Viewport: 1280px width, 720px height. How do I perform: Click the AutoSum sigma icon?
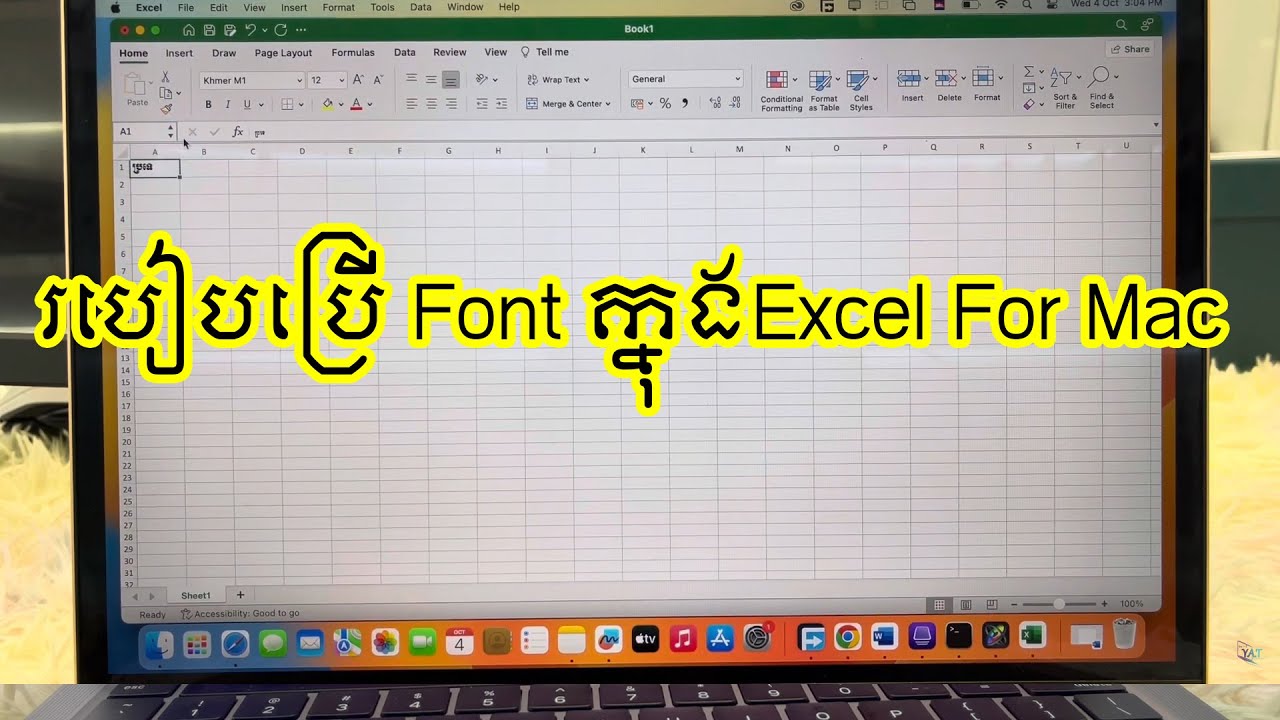1029,73
